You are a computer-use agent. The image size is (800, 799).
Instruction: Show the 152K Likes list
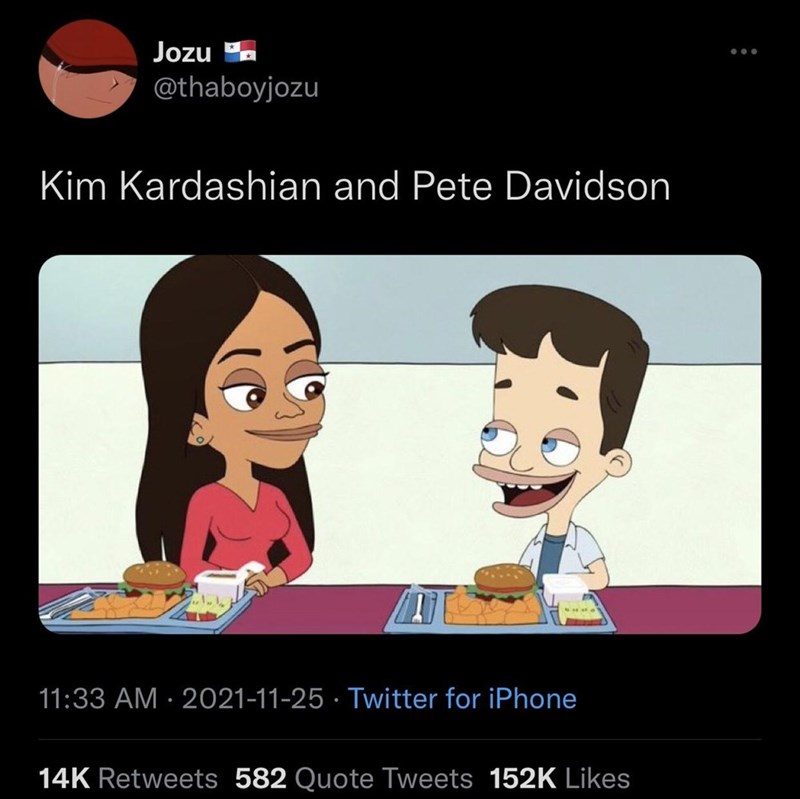[560, 778]
